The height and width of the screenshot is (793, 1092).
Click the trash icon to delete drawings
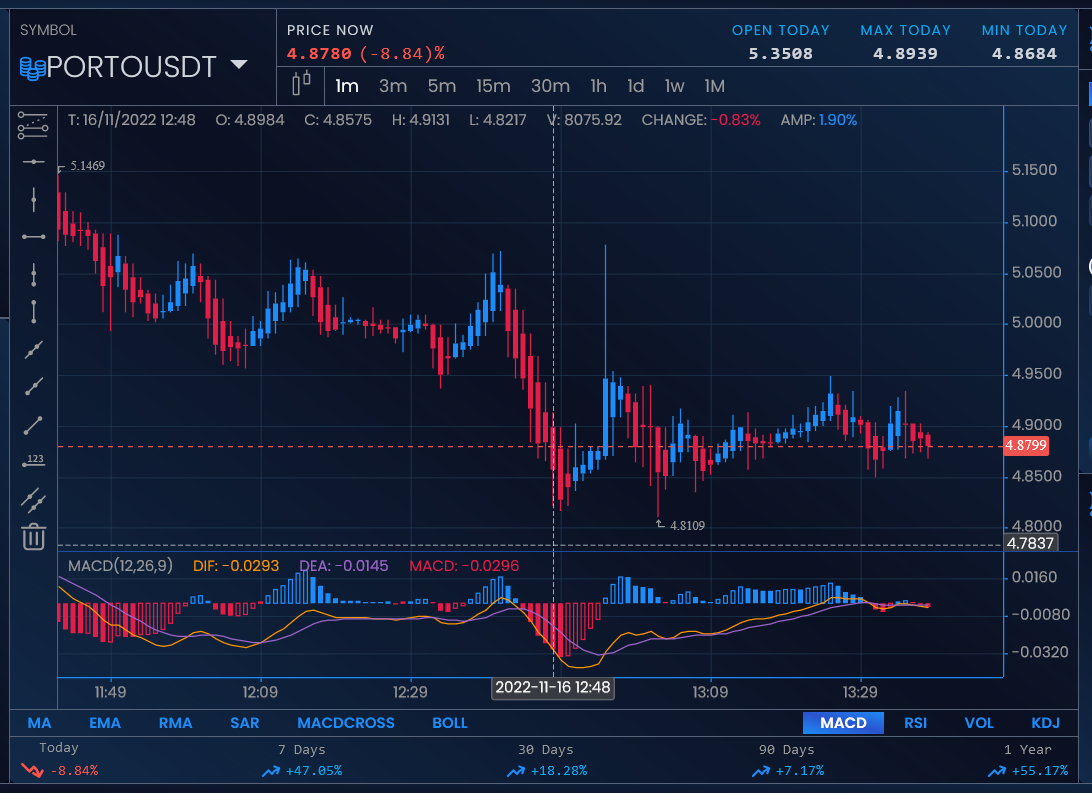(33, 537)
